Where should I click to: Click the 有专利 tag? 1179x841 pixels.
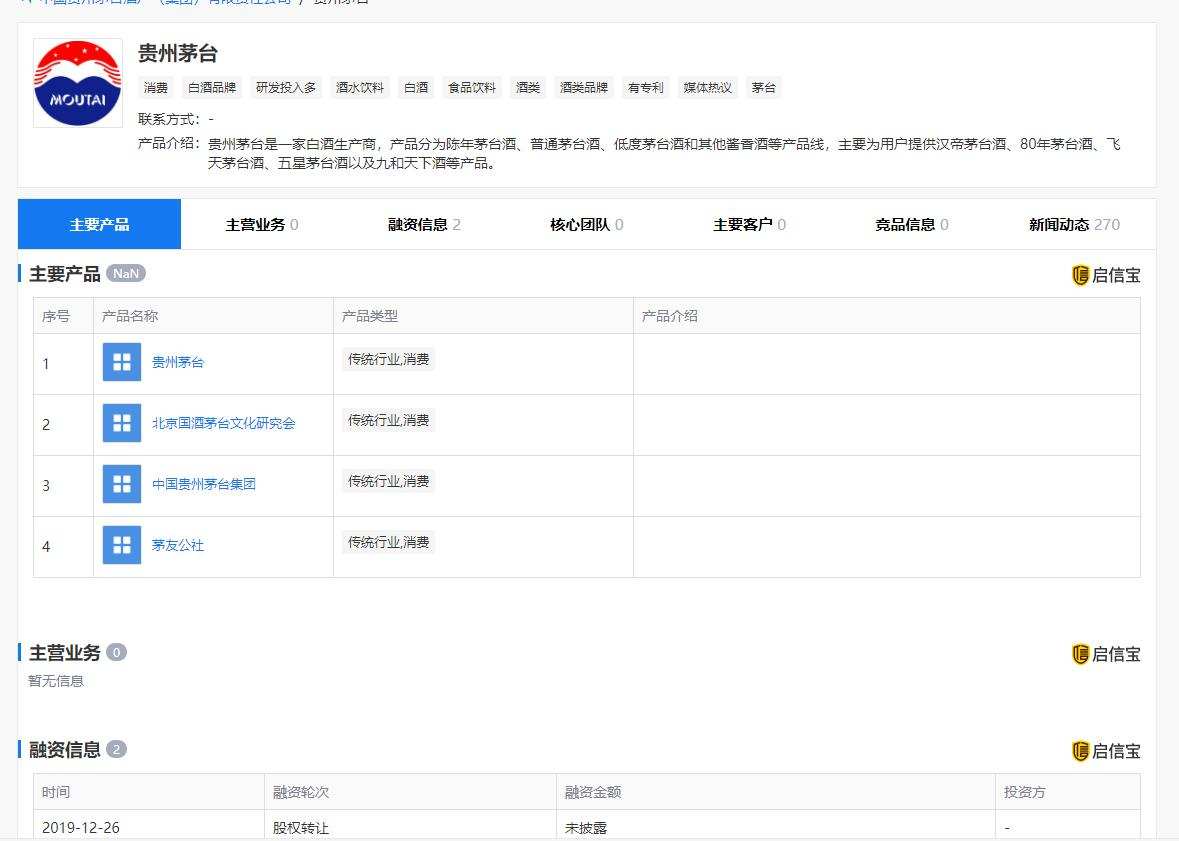646,87
